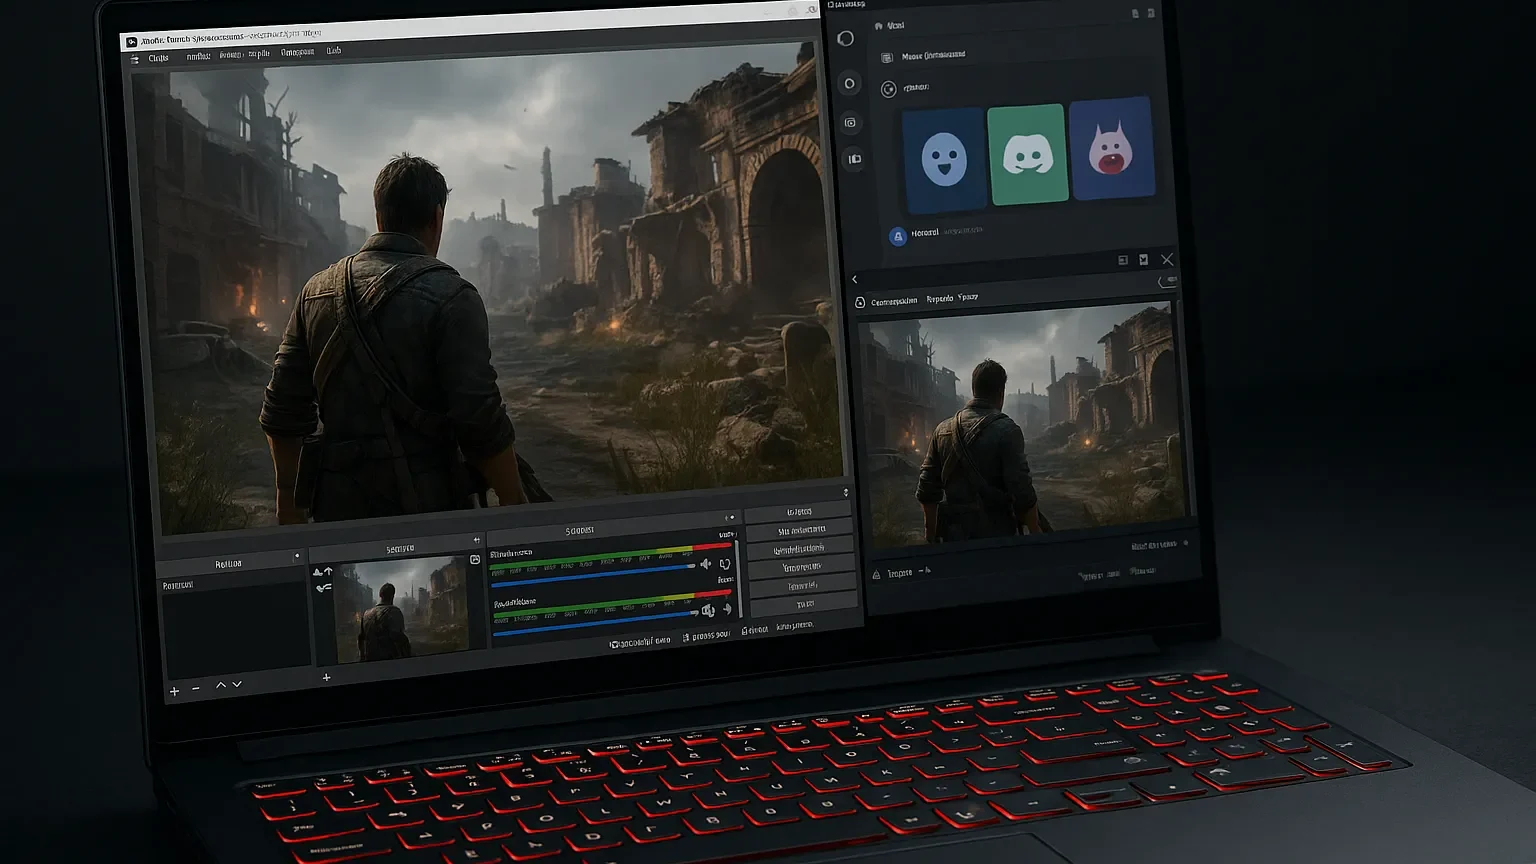Image resolution: width=1536 pixels, height=864 pixels.
Task: Click the large game preview in the streaming window
Action: click(490, 290)
